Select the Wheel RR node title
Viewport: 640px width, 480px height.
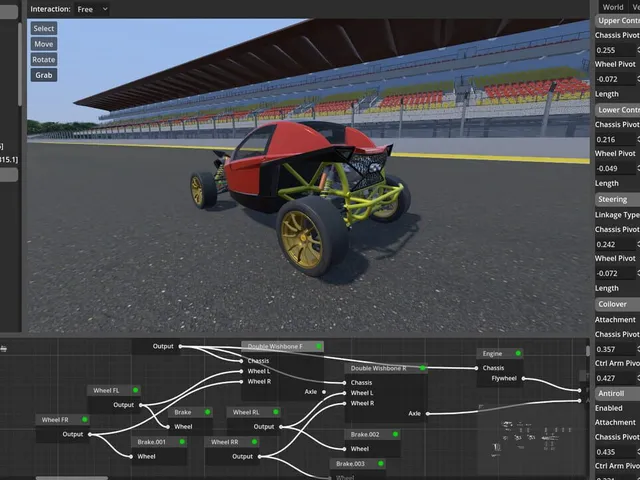tap(224, 442)
